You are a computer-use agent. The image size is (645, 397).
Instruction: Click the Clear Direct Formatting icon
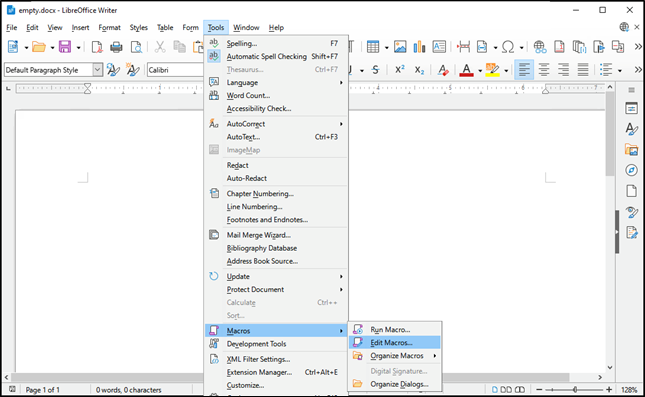pos(443,70)
